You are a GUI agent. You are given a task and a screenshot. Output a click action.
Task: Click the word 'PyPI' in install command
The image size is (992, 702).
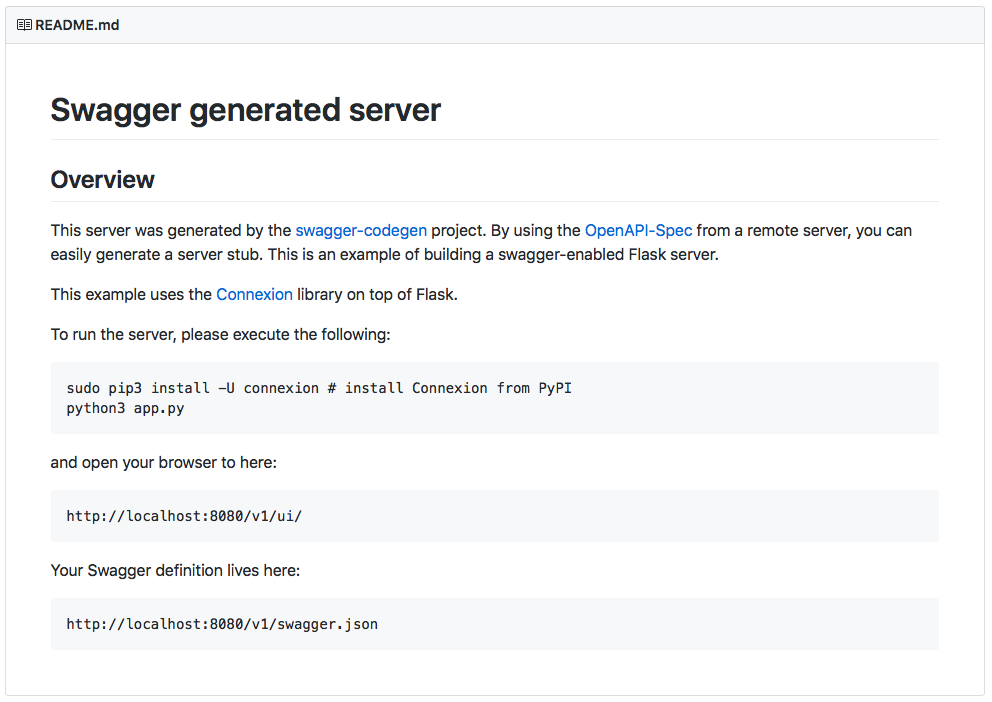555,388
